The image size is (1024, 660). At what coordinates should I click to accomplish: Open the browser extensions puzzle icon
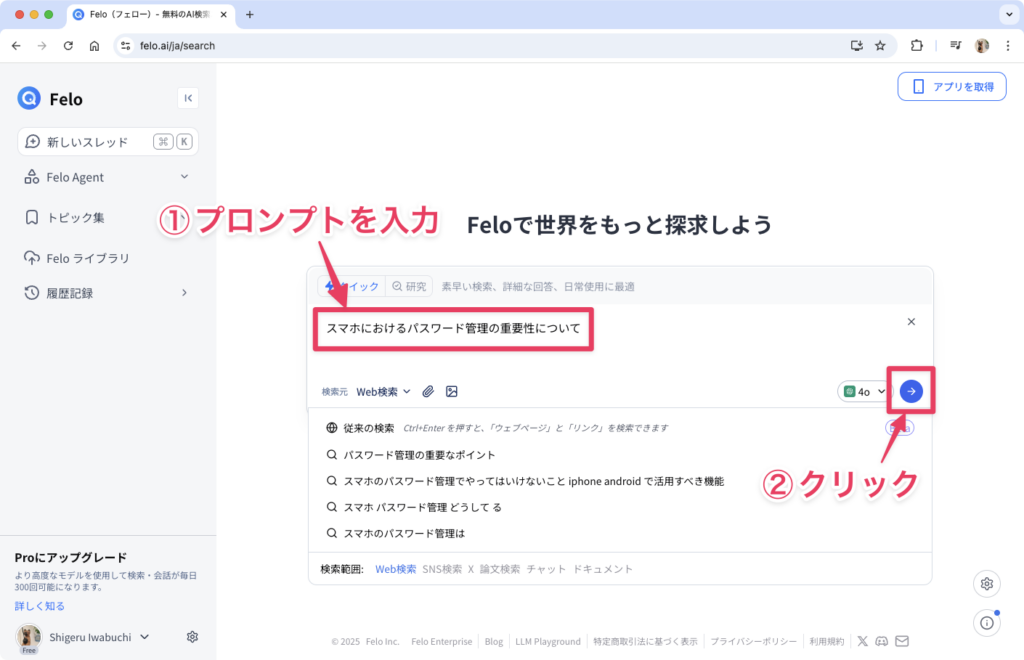917,46
